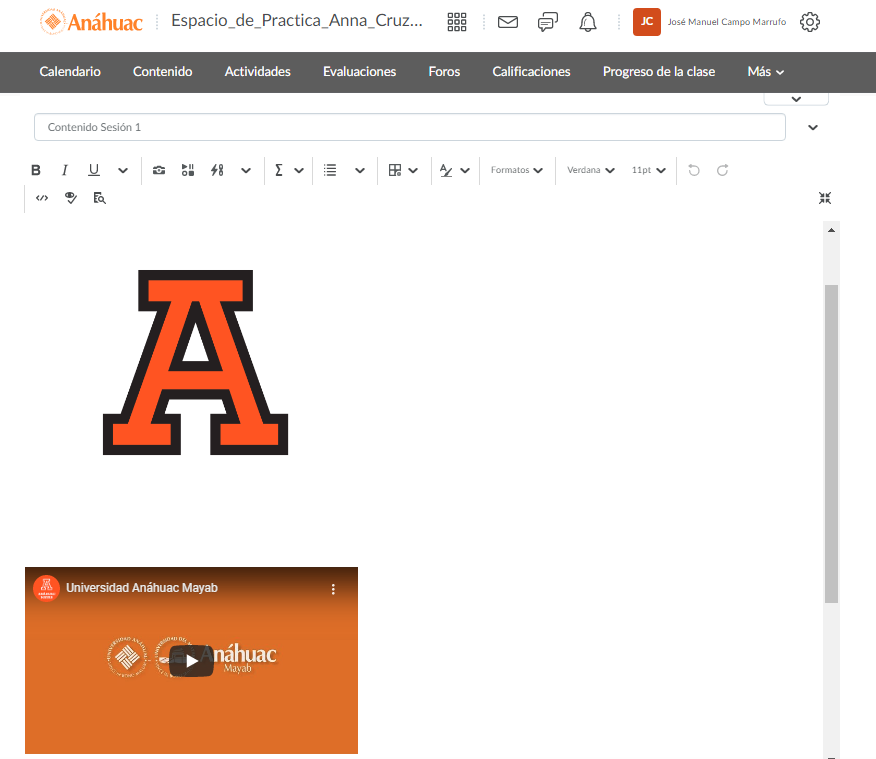876x759 pixels.
Task: Click the insert image camera icon
Action: 159,170
